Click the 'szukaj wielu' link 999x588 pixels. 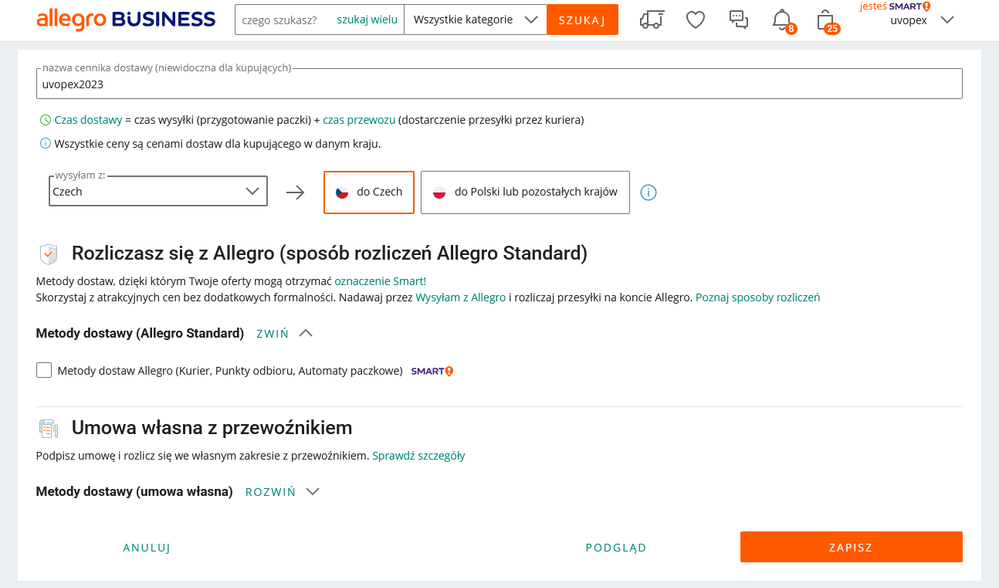[367, 20]
